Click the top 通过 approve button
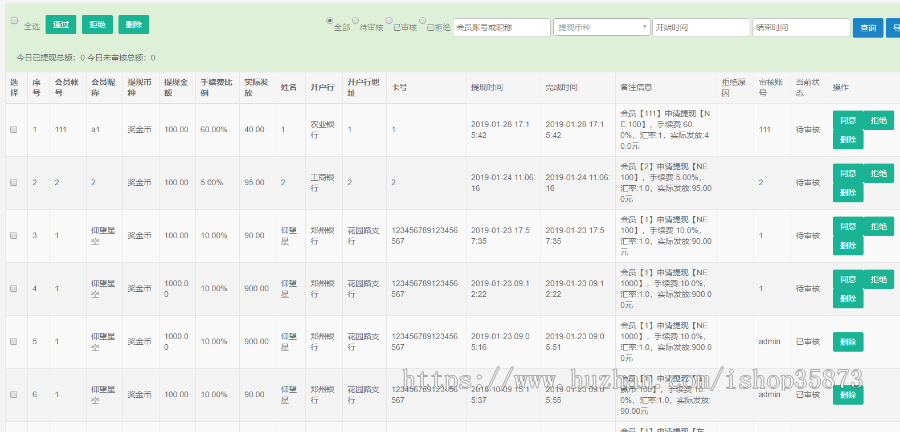 click(59, 26)
